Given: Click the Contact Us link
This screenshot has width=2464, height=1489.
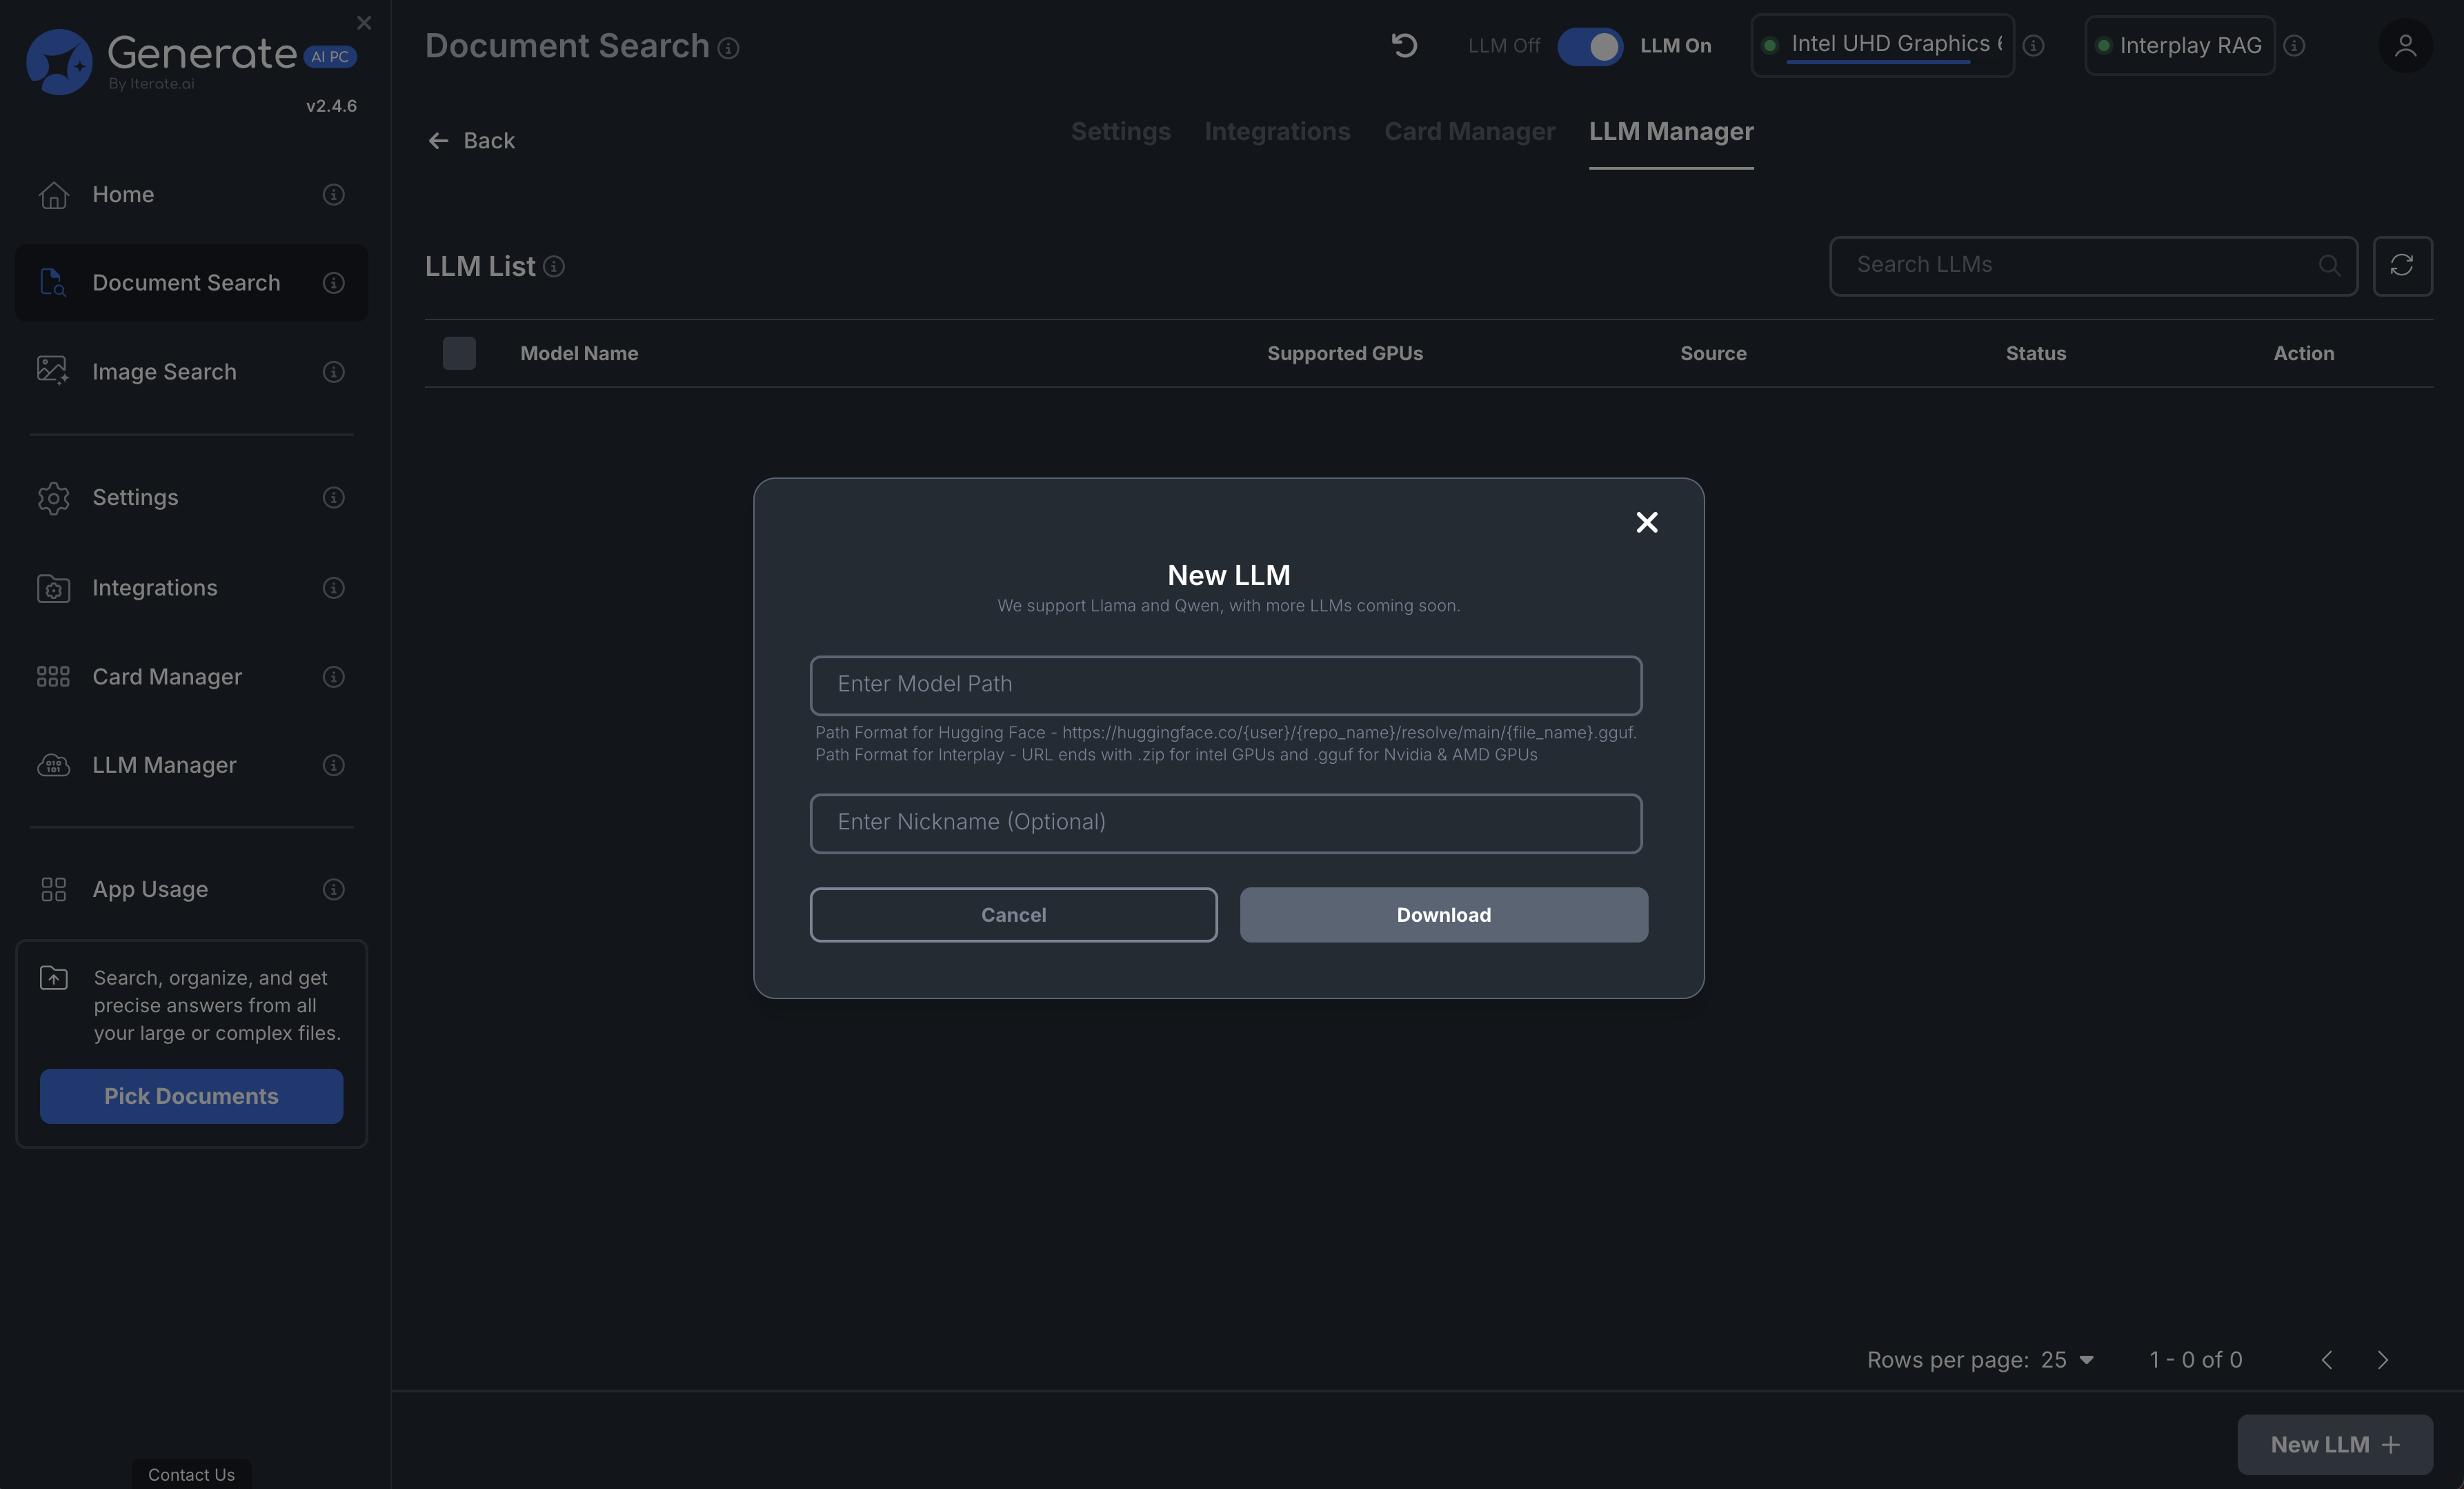Looking at the screenshot, I should [191, 1475].
